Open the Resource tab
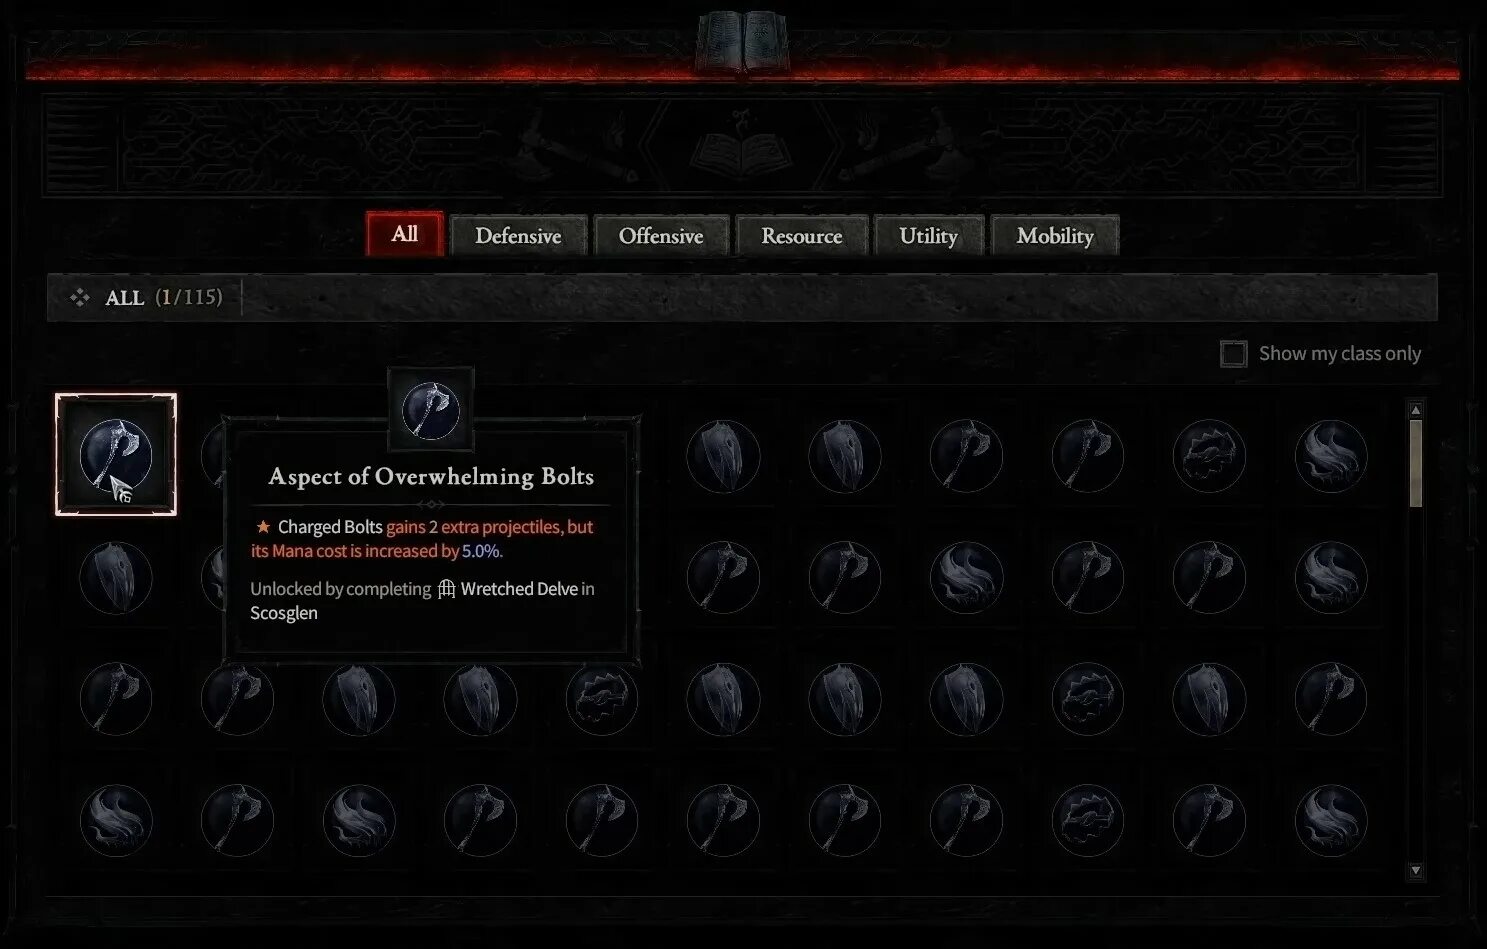The height and width of the screenshot is (949, 1487). 802,236
